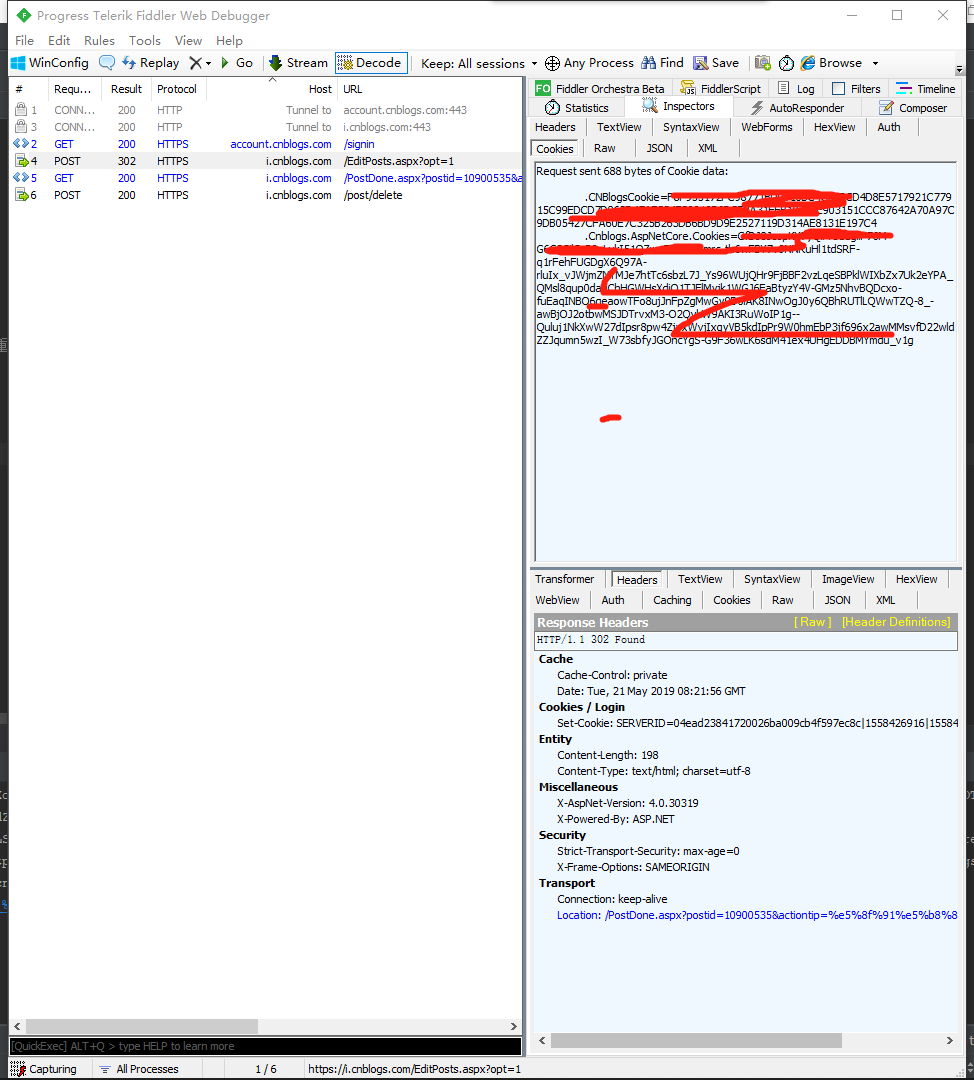The width and height of the screenshot is (974, 1080).
Task: Switch to Fiddler Orchestra Beta tab
Action: (600, 88)
